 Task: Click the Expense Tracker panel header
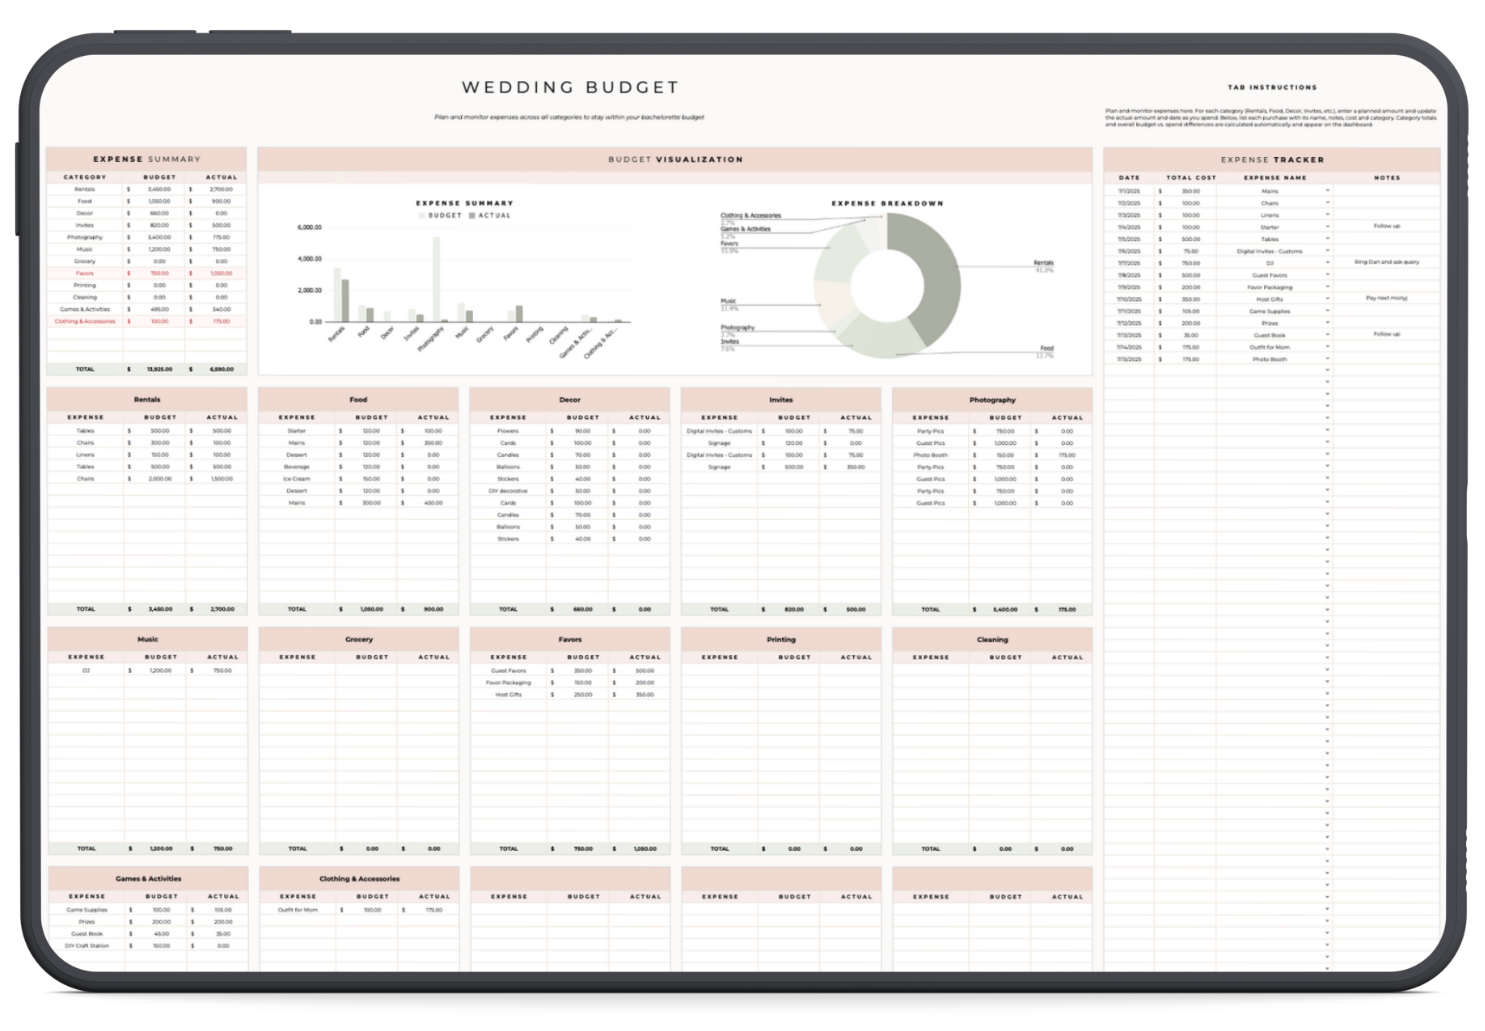pos(1272,159)
